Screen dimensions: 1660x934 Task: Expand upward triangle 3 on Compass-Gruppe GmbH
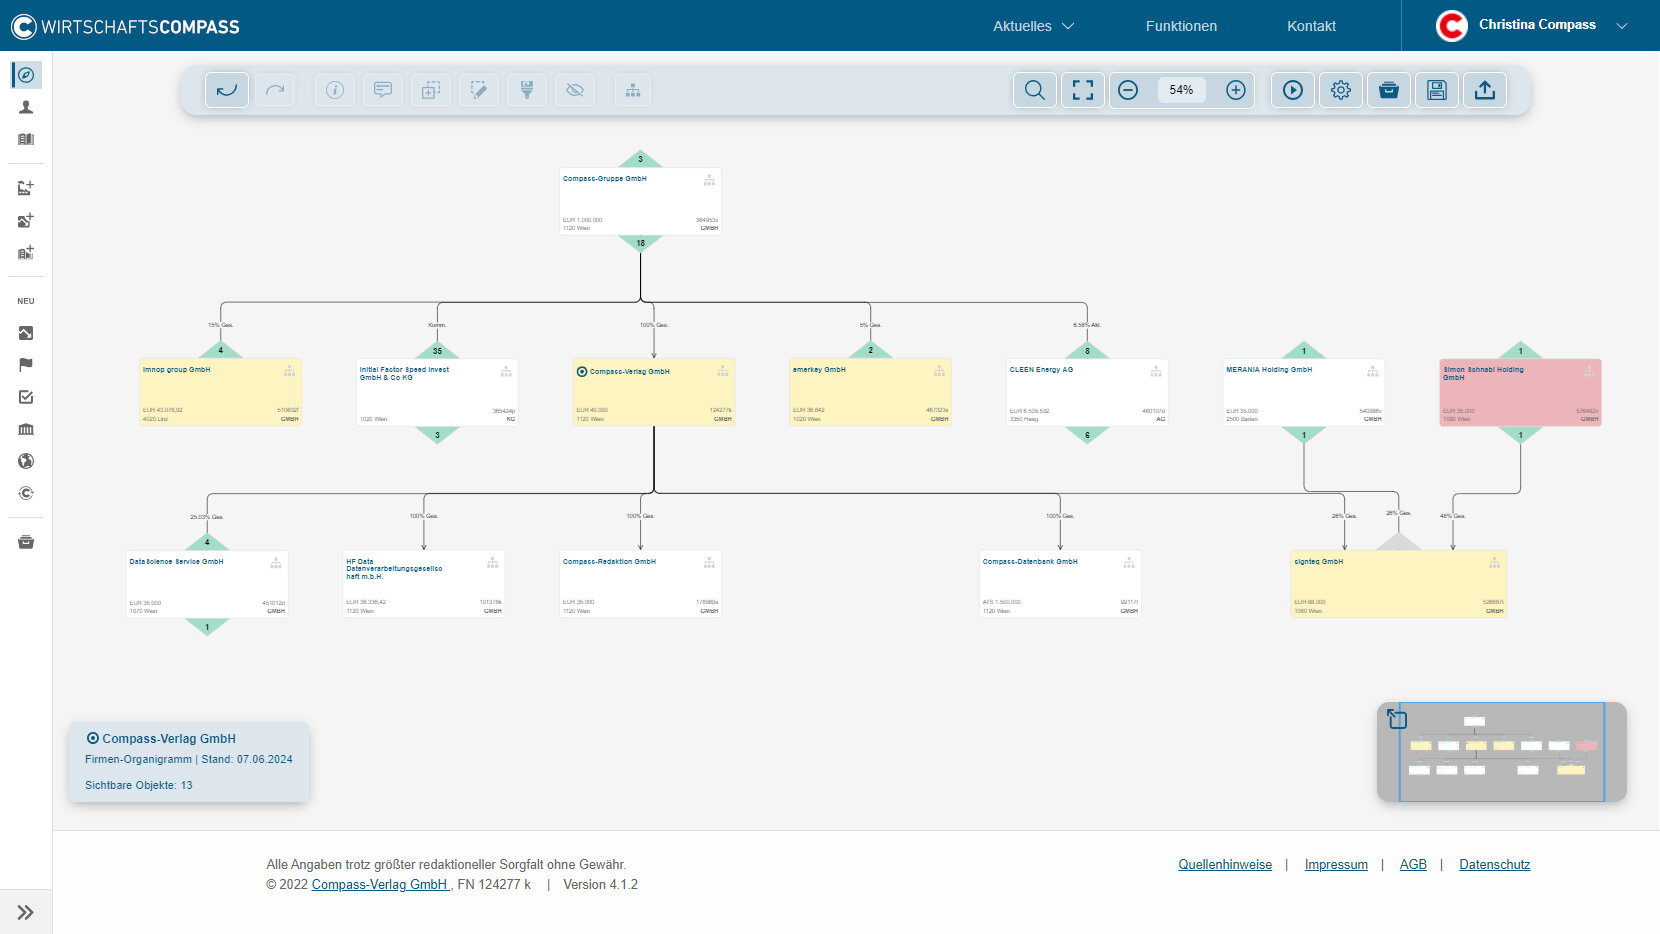[640, 159]
